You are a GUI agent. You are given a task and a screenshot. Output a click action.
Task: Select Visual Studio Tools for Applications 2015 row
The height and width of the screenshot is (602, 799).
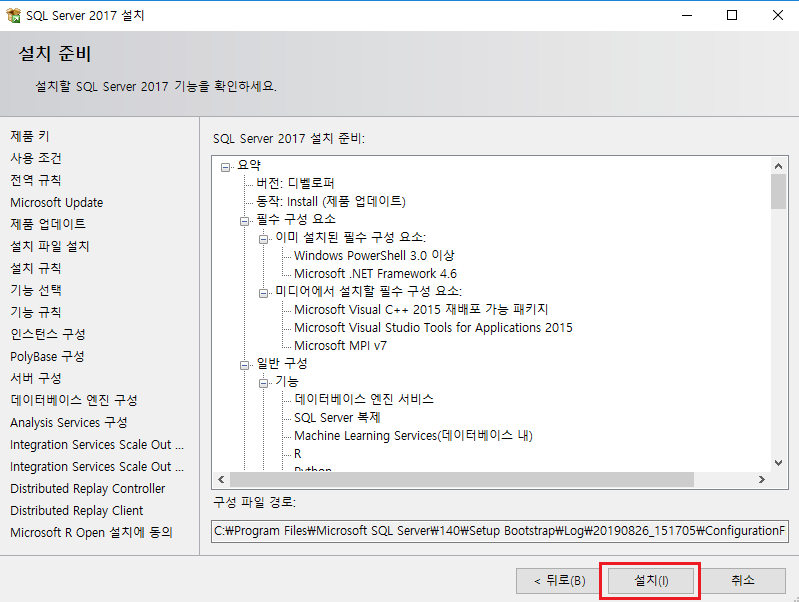[433, 328]
